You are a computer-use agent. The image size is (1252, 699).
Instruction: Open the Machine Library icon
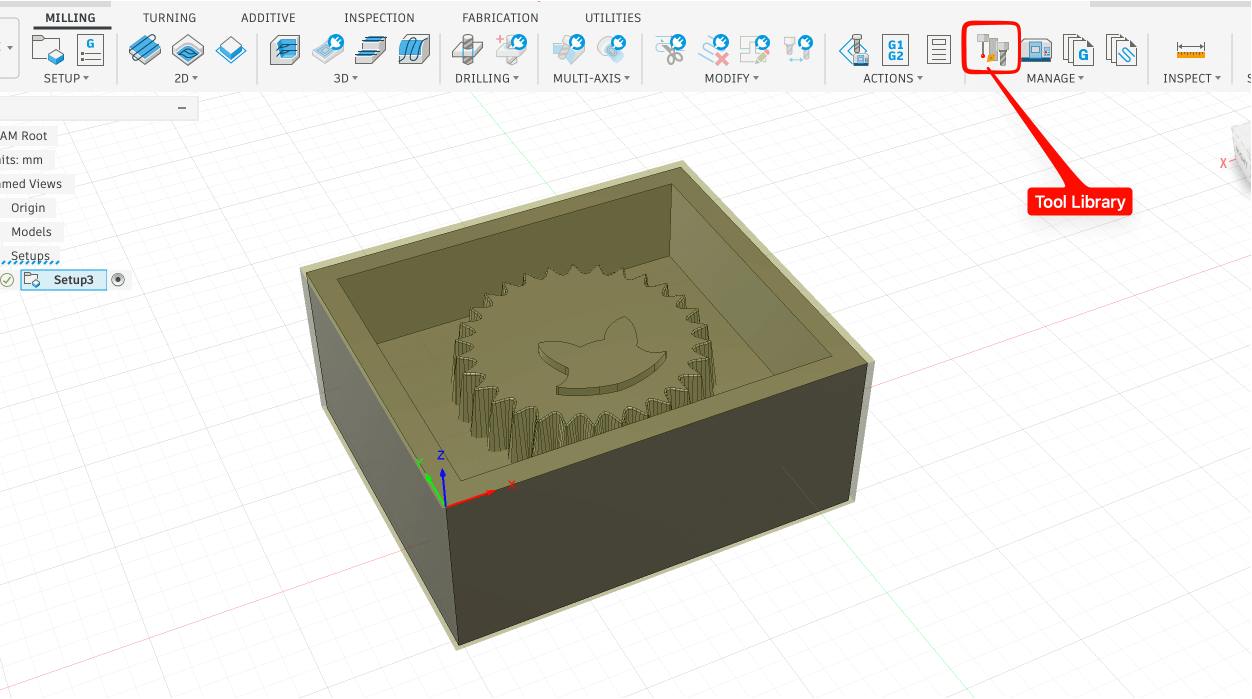pos(1036,49)
